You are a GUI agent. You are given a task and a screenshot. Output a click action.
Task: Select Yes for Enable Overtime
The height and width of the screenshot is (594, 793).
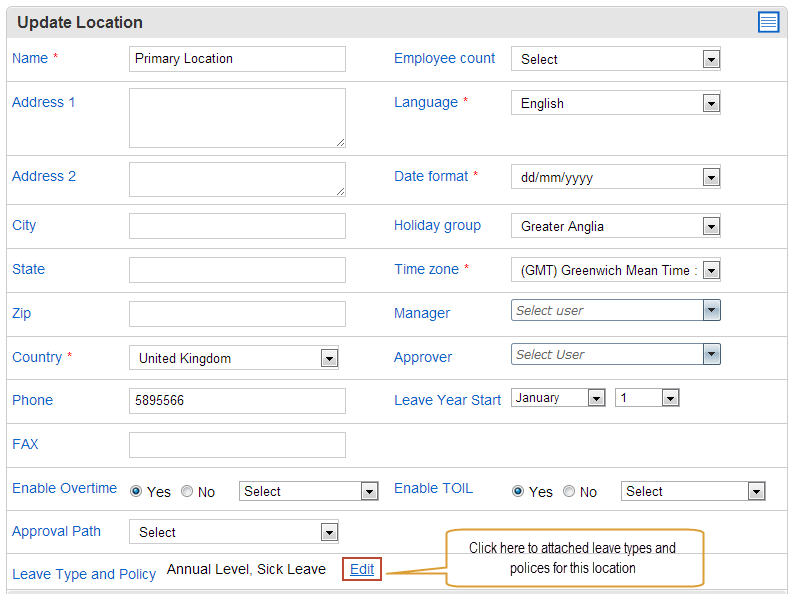(x=136, y=491)
